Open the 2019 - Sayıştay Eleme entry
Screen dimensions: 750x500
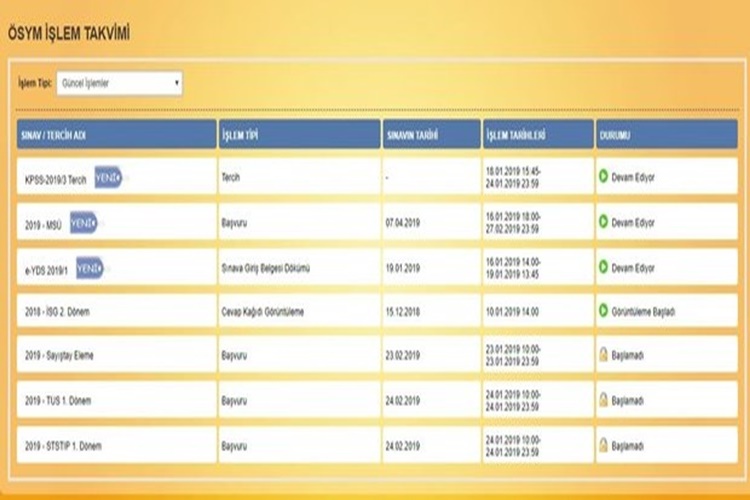click(x=59, y=356)
